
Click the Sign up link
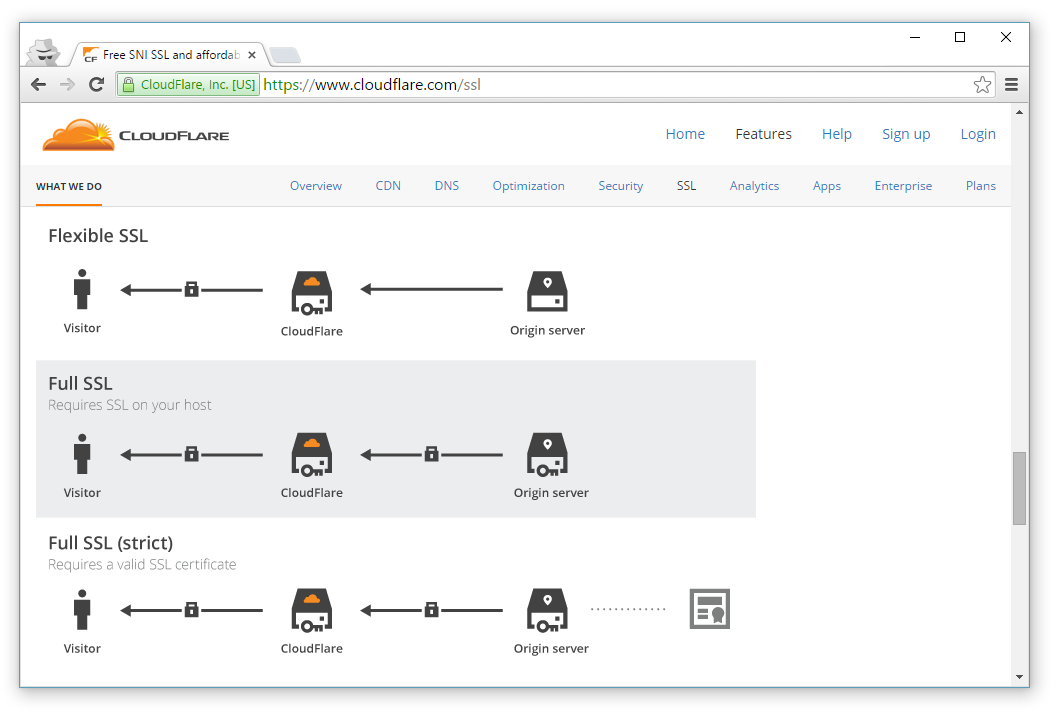[906, 133]
